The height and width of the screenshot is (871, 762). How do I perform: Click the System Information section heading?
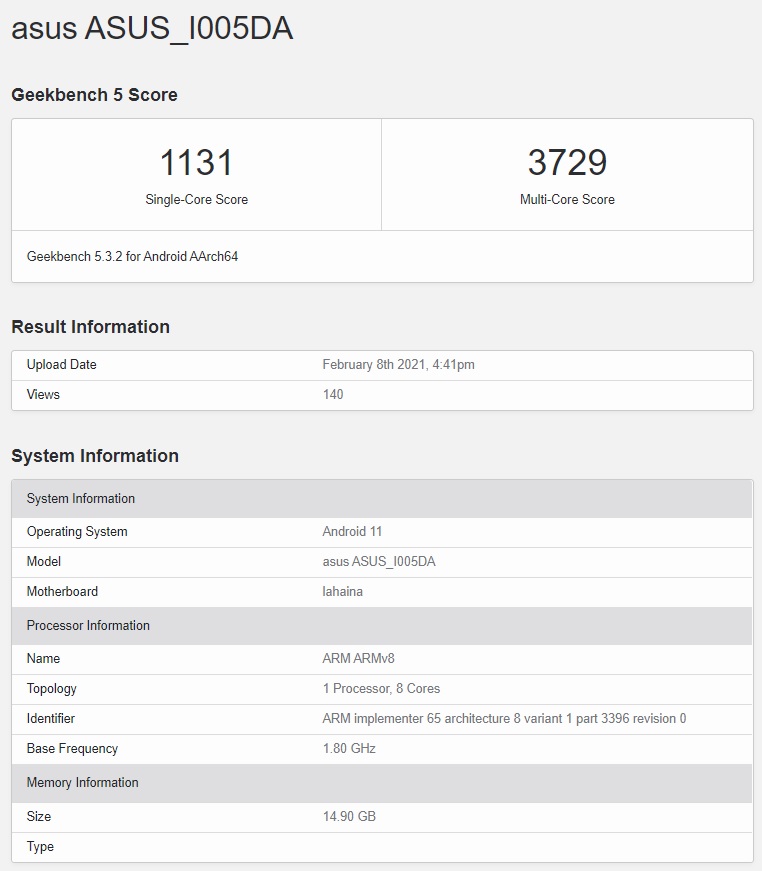pos(95,456)
